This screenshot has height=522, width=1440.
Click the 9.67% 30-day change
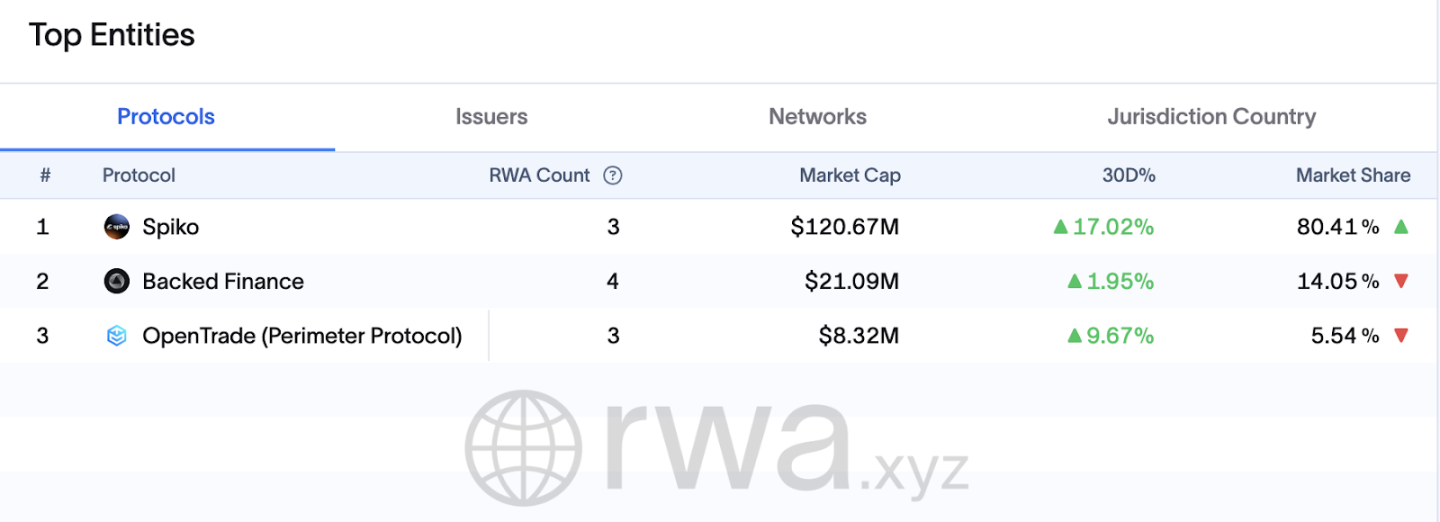tap(1120, 336)
